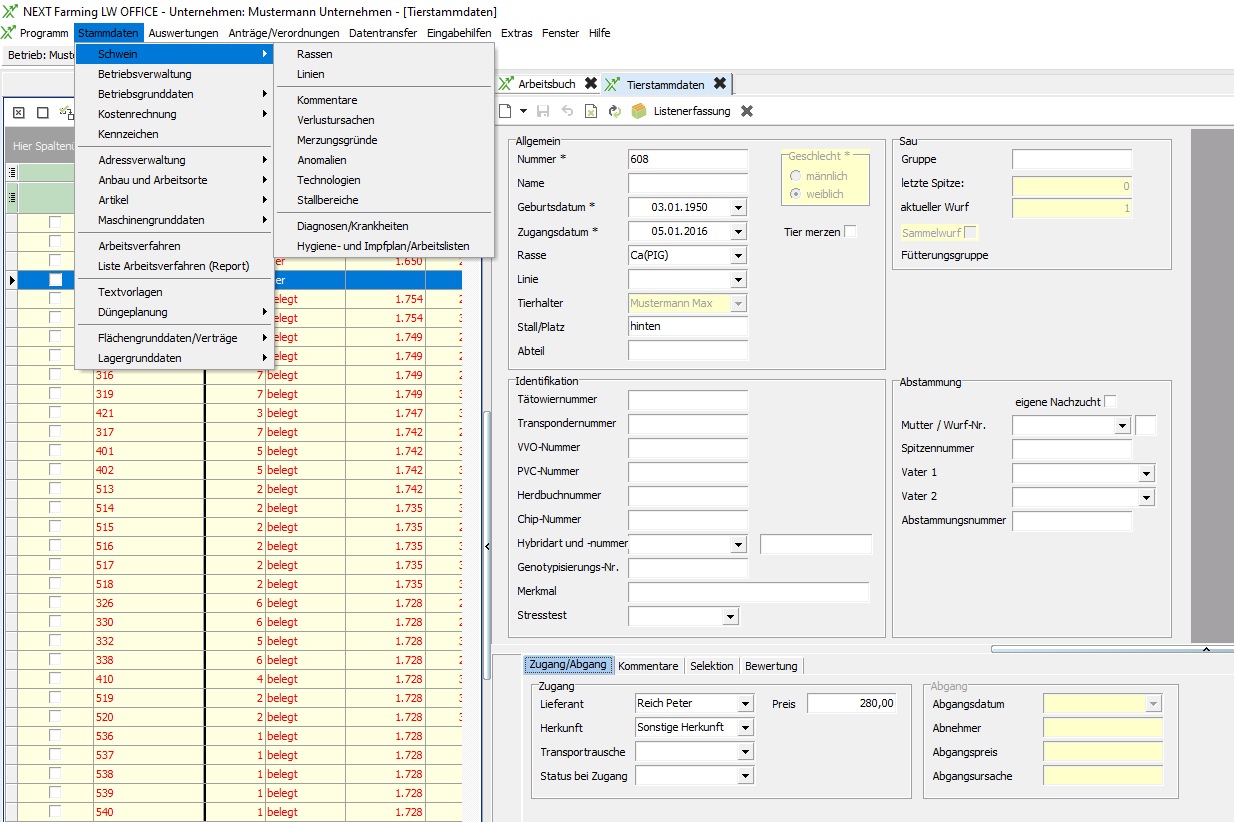Click the new record document icon
This screenshot has width=1234, height=822.
point(507,111)
